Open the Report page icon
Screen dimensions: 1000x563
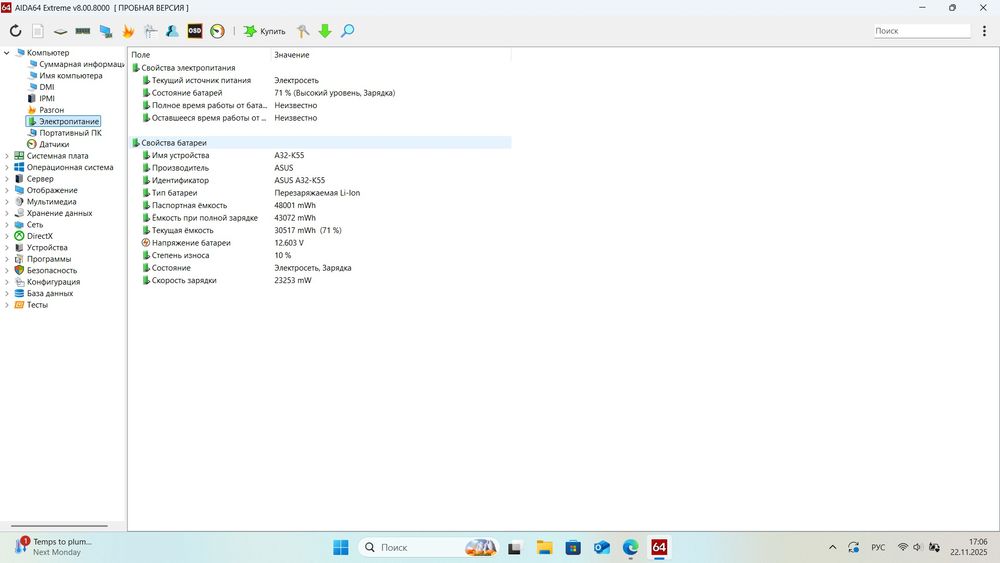click(38, 31)
